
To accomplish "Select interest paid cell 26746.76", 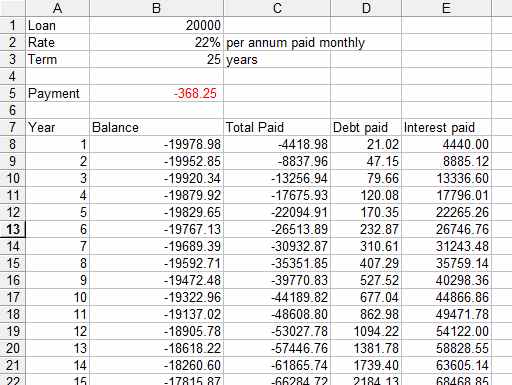I will click(446, 229).
